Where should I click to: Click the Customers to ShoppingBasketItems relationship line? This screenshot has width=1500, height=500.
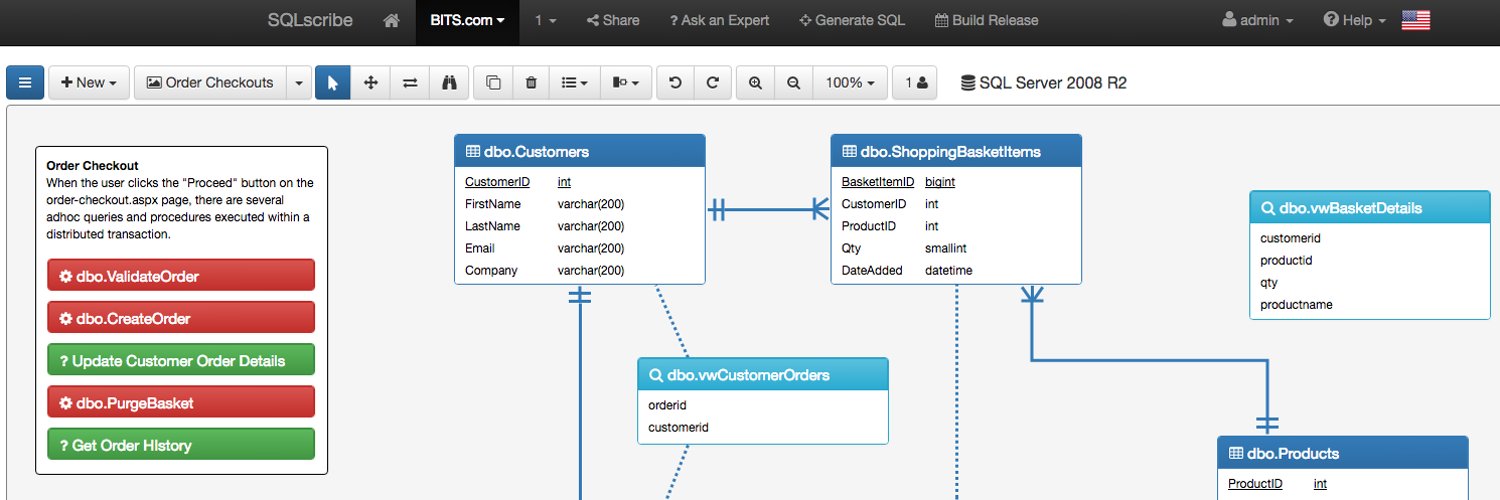click(768, 209)
